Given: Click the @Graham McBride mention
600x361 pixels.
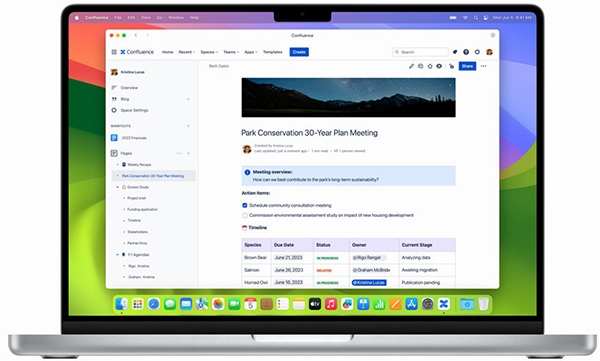Looking at the screenshot, I should [x=371, y=270].
